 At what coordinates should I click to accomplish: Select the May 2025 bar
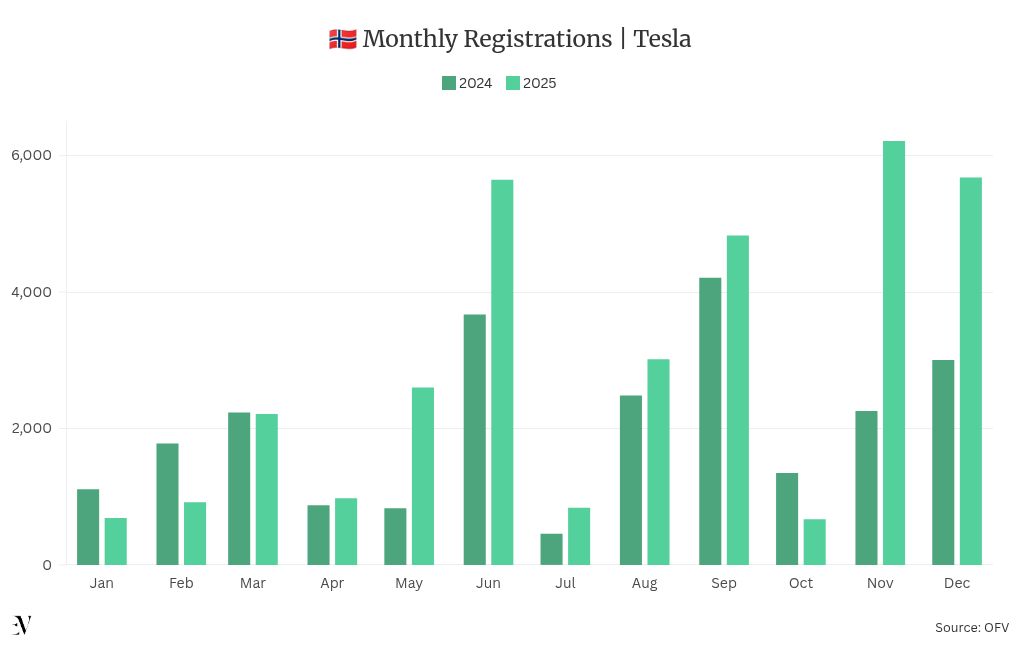(x=423, y=476)
